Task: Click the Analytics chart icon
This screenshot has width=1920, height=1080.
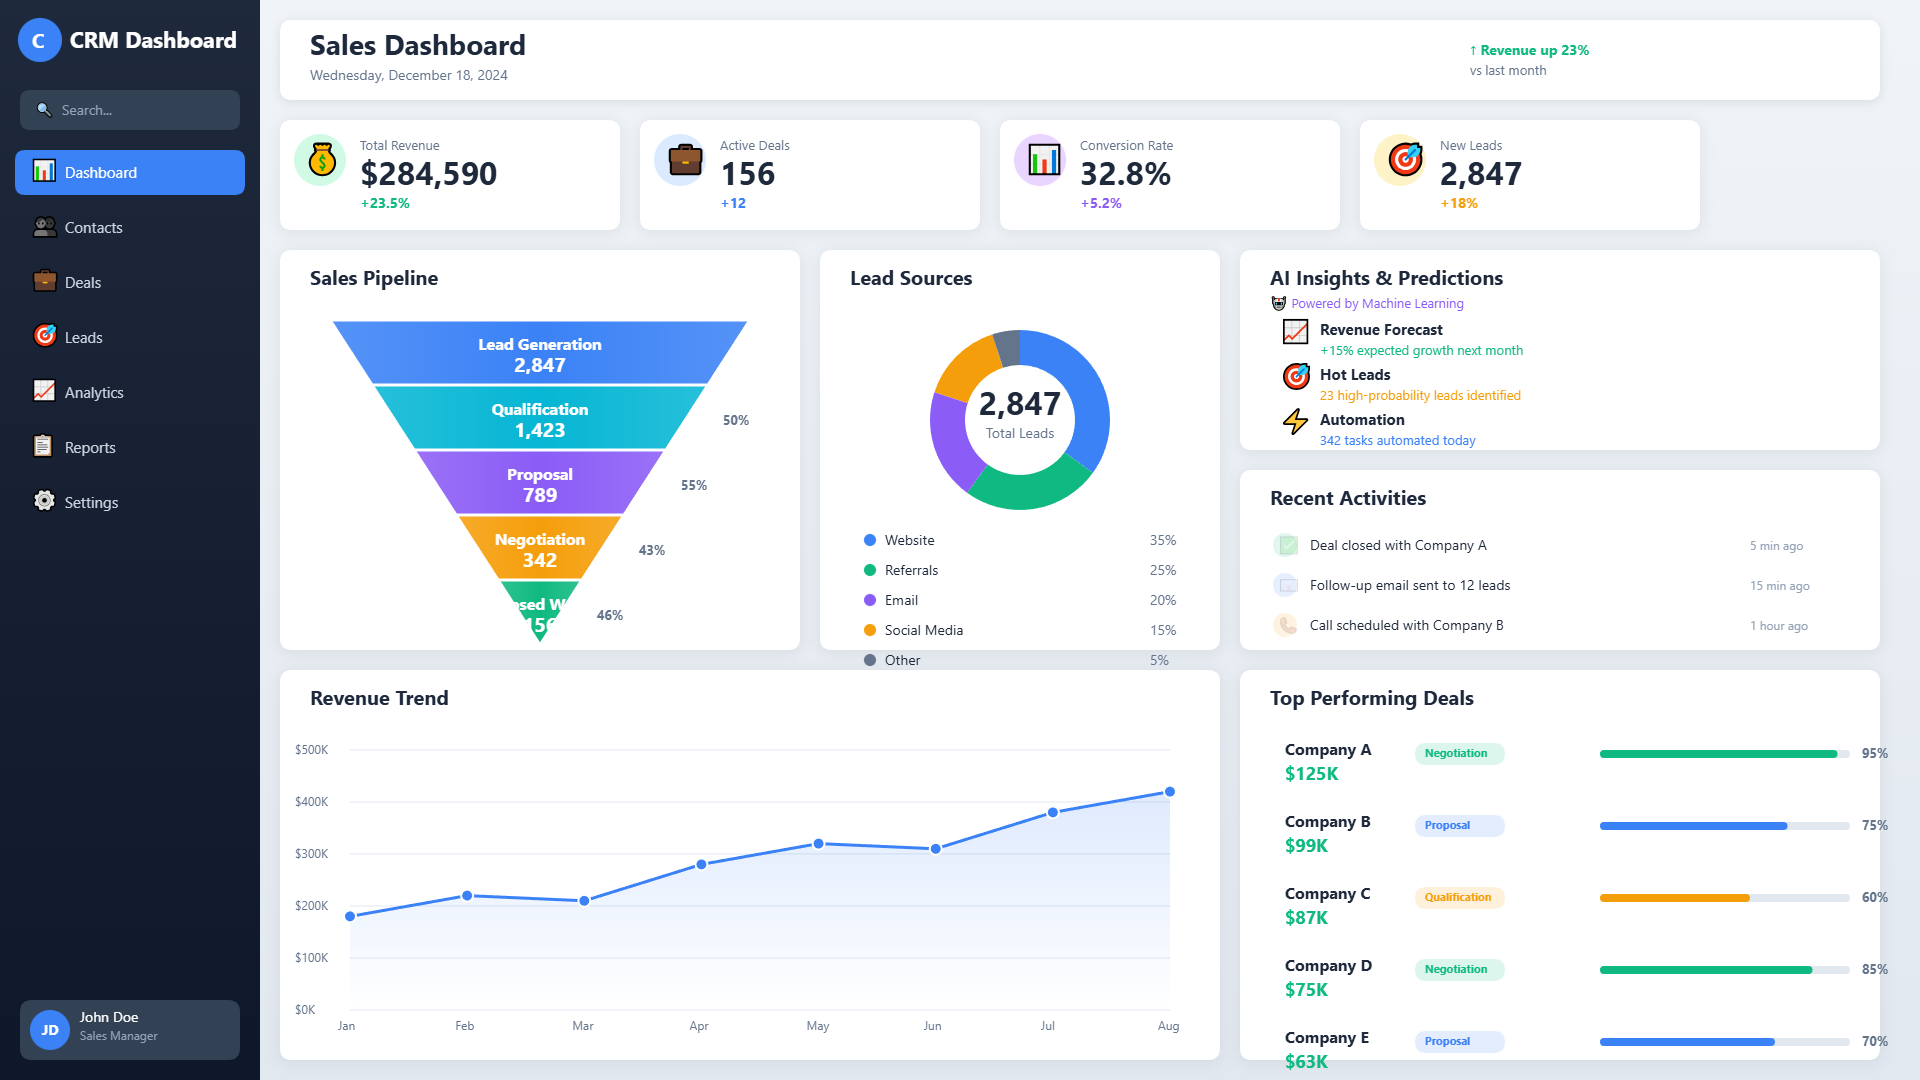Action: pos(44,391)
